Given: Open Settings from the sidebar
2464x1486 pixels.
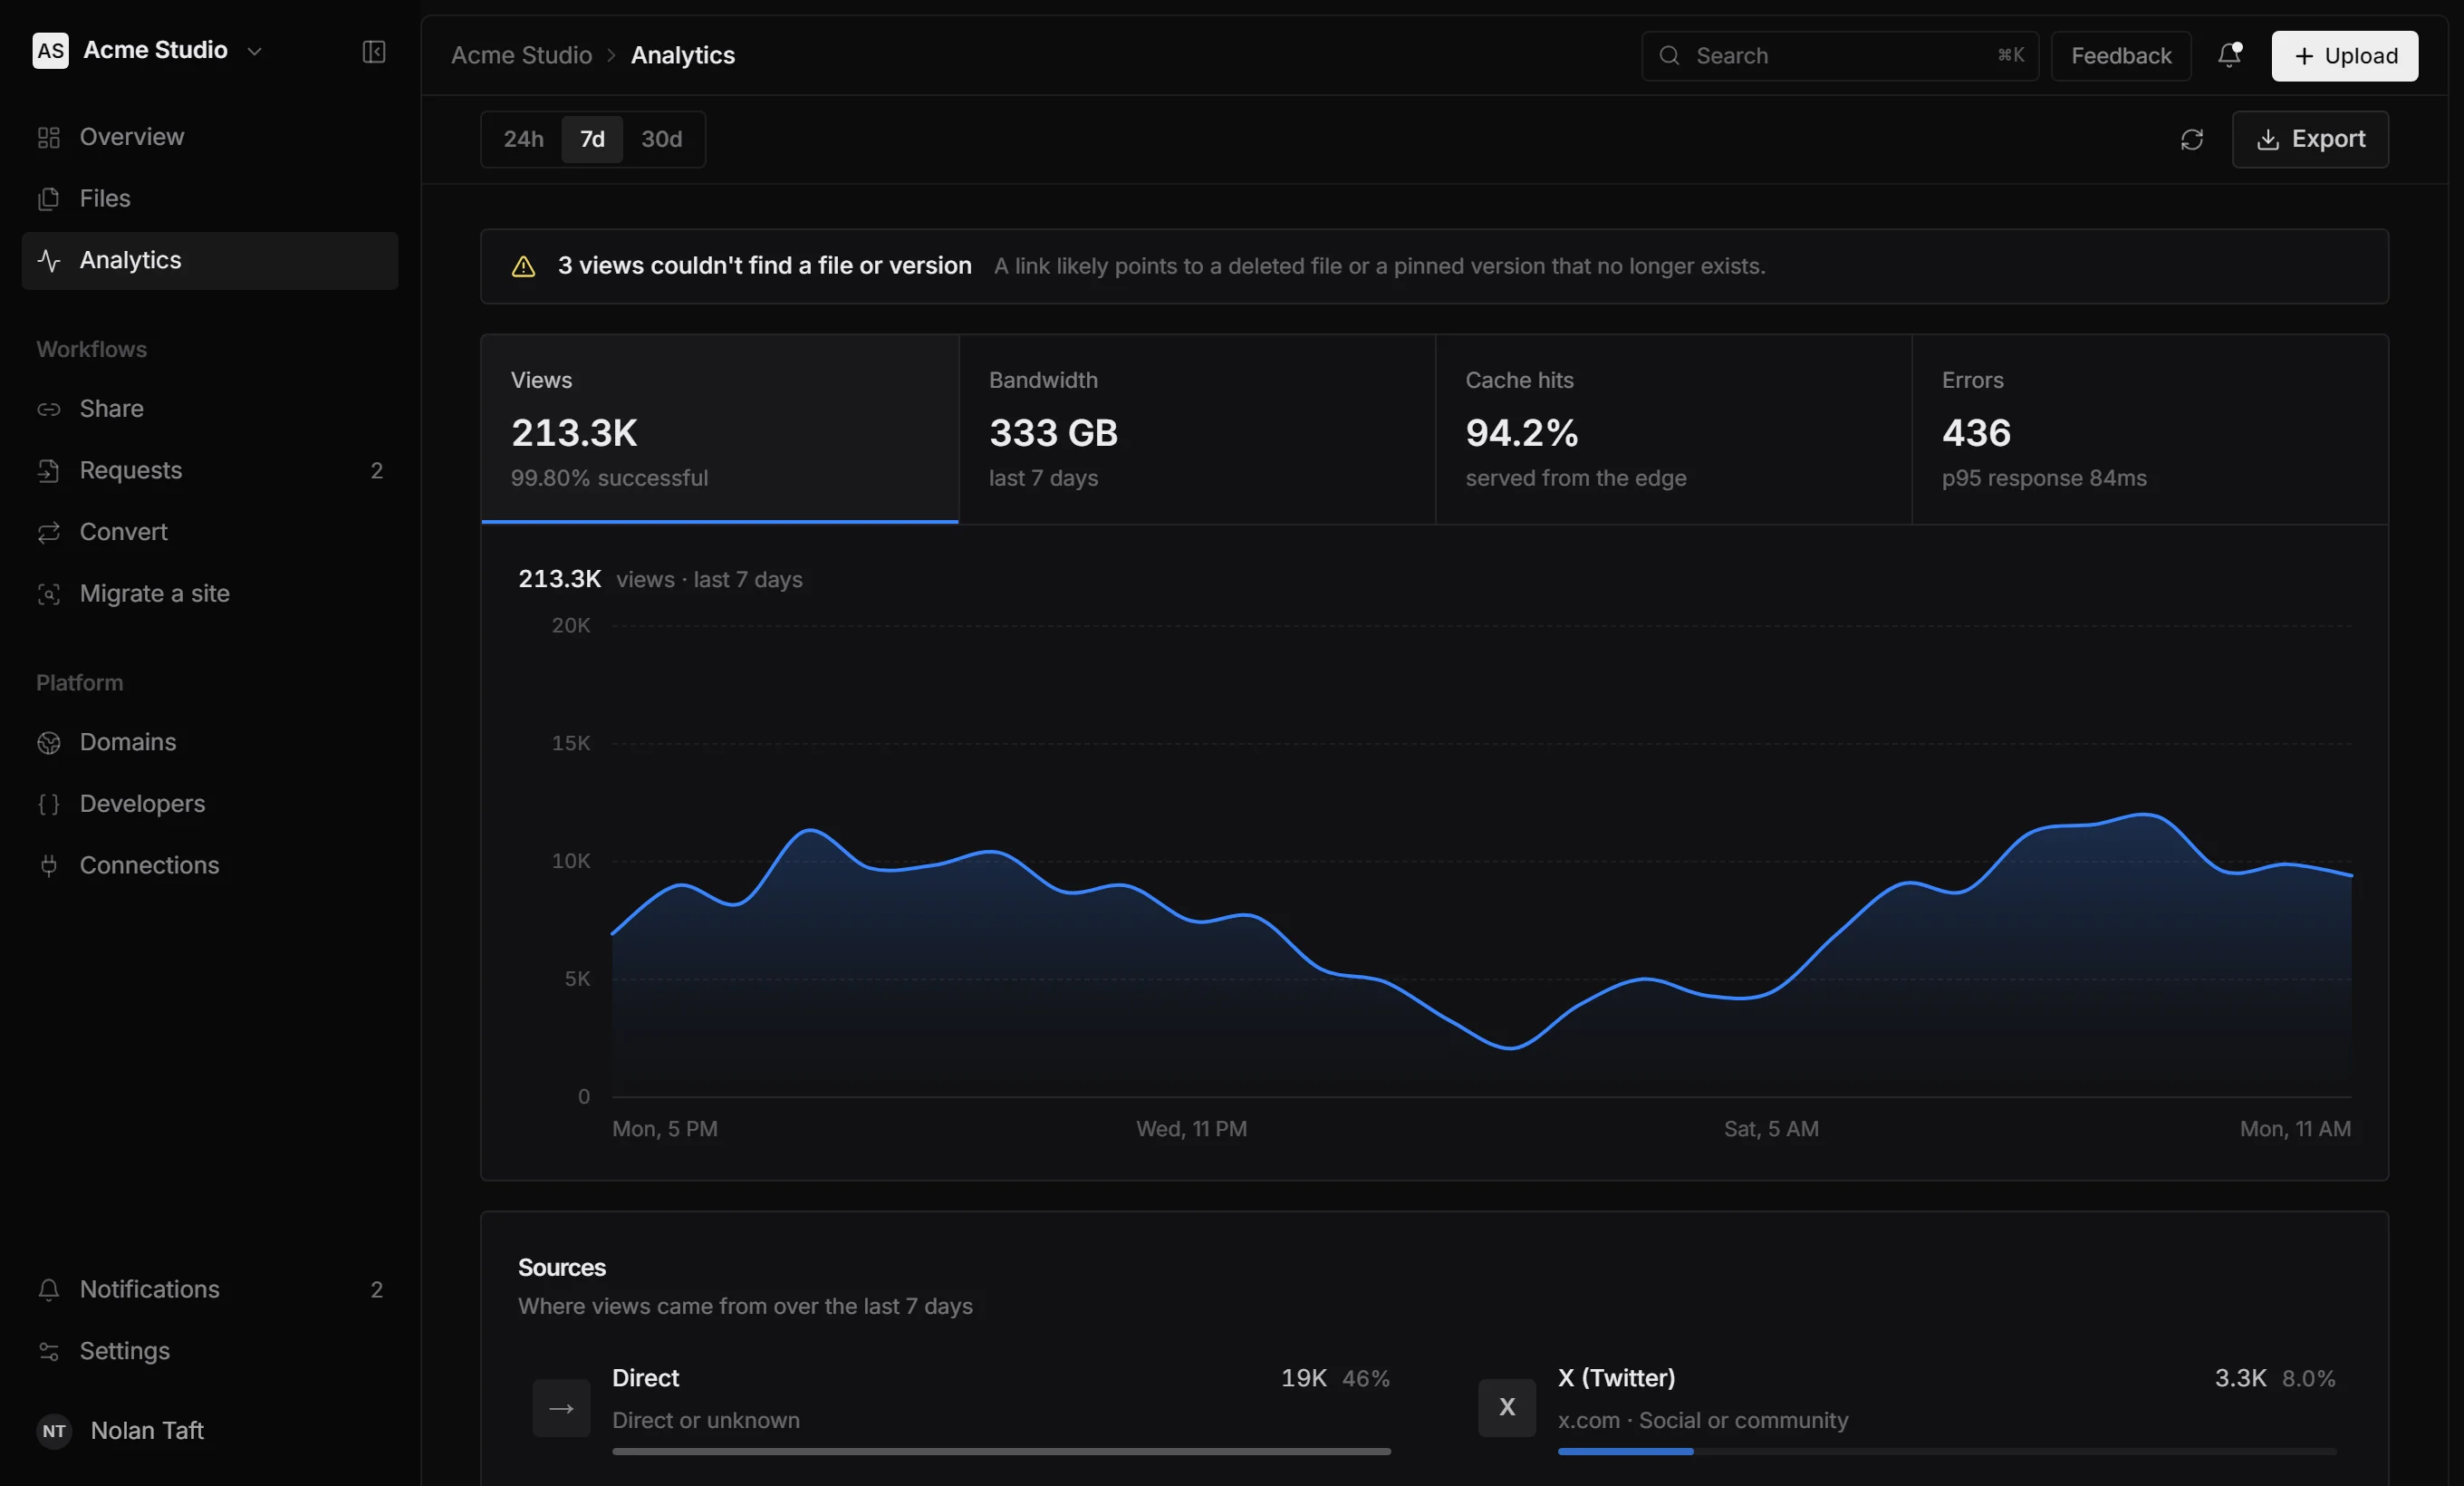Looking at the screenshot, I should (210, 1352).
